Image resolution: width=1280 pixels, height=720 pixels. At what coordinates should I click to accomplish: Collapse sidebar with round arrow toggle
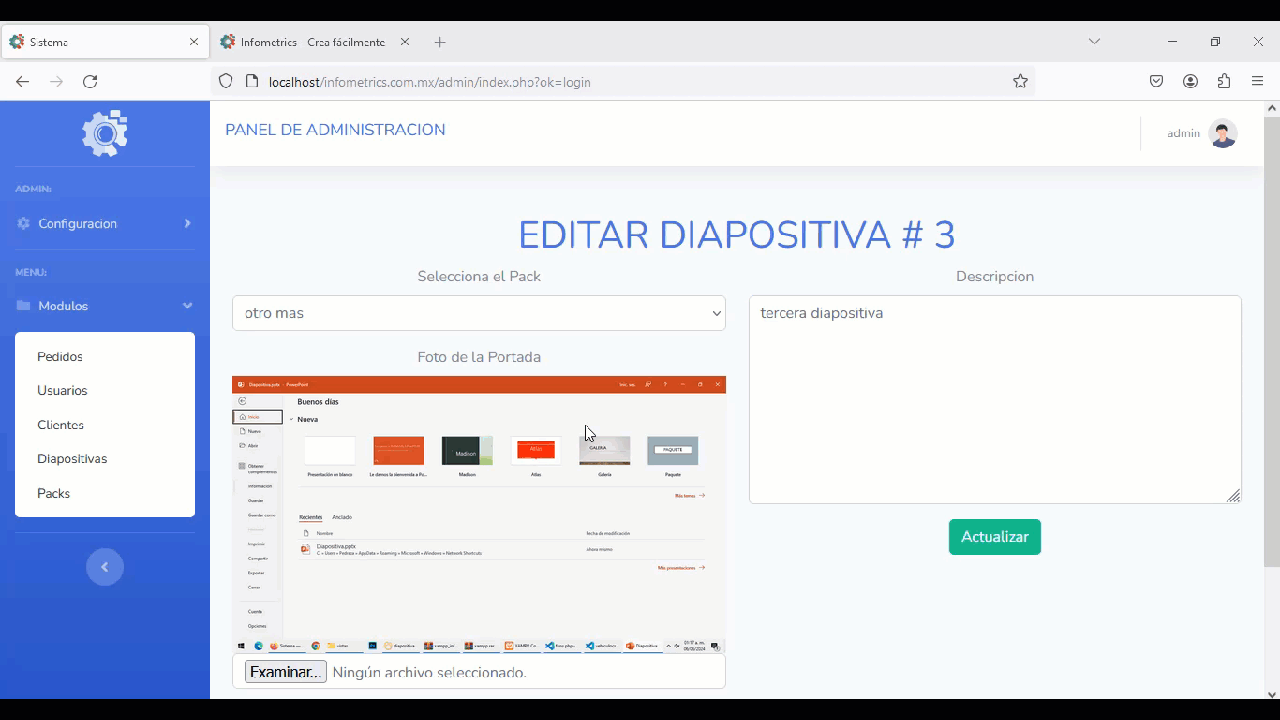[x=105, y=567]
